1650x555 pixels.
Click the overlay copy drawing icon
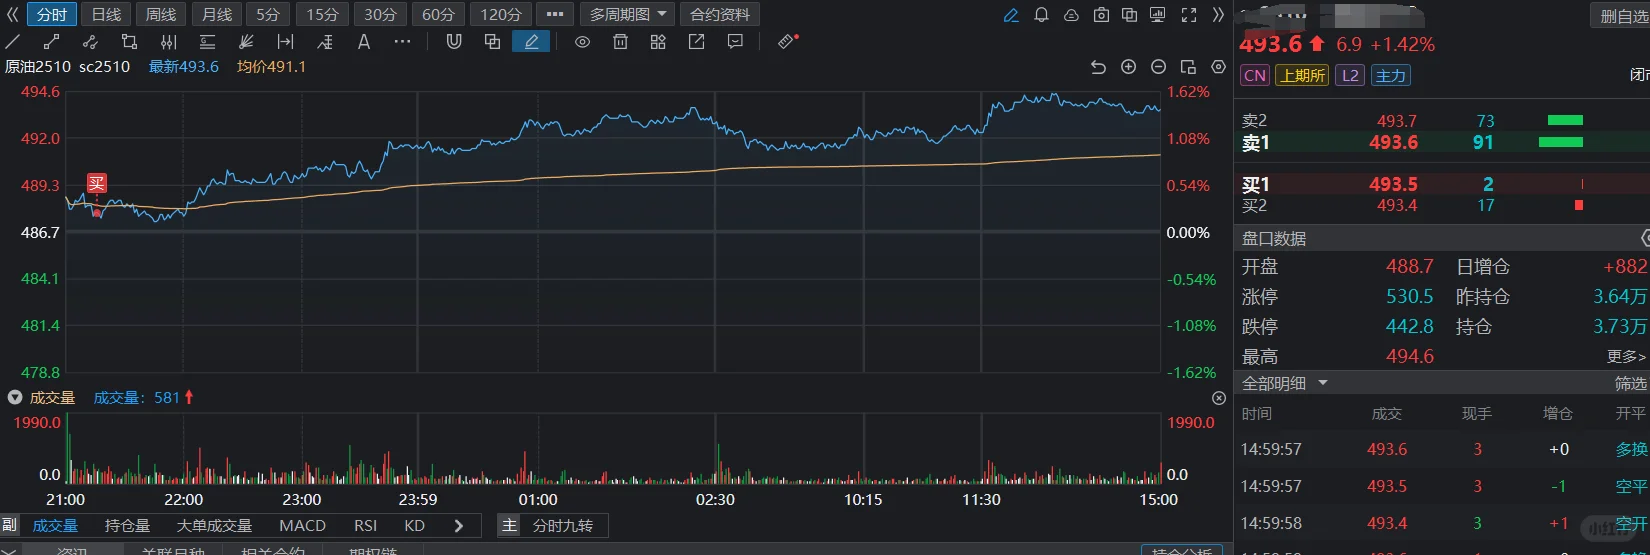[x=492, y=42]
